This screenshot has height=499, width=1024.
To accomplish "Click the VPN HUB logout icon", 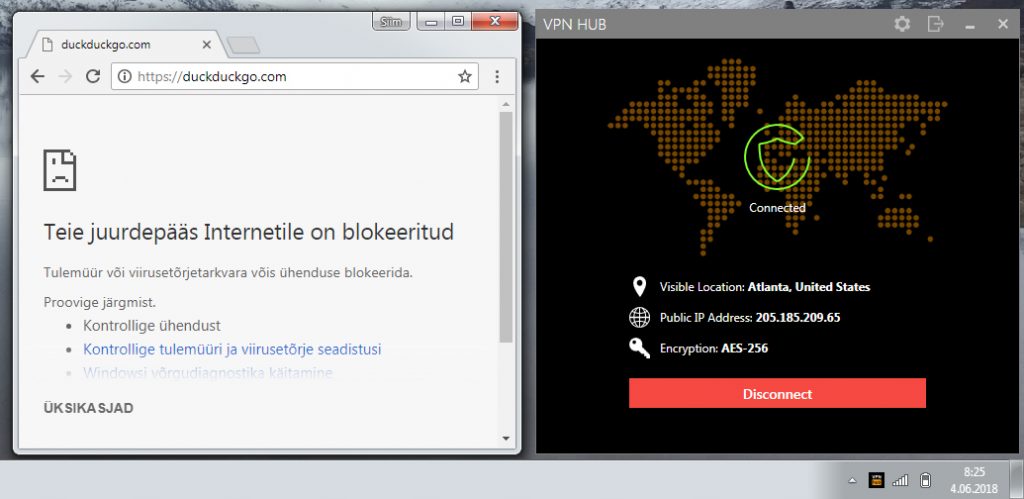I will click(x=935, y=24).
